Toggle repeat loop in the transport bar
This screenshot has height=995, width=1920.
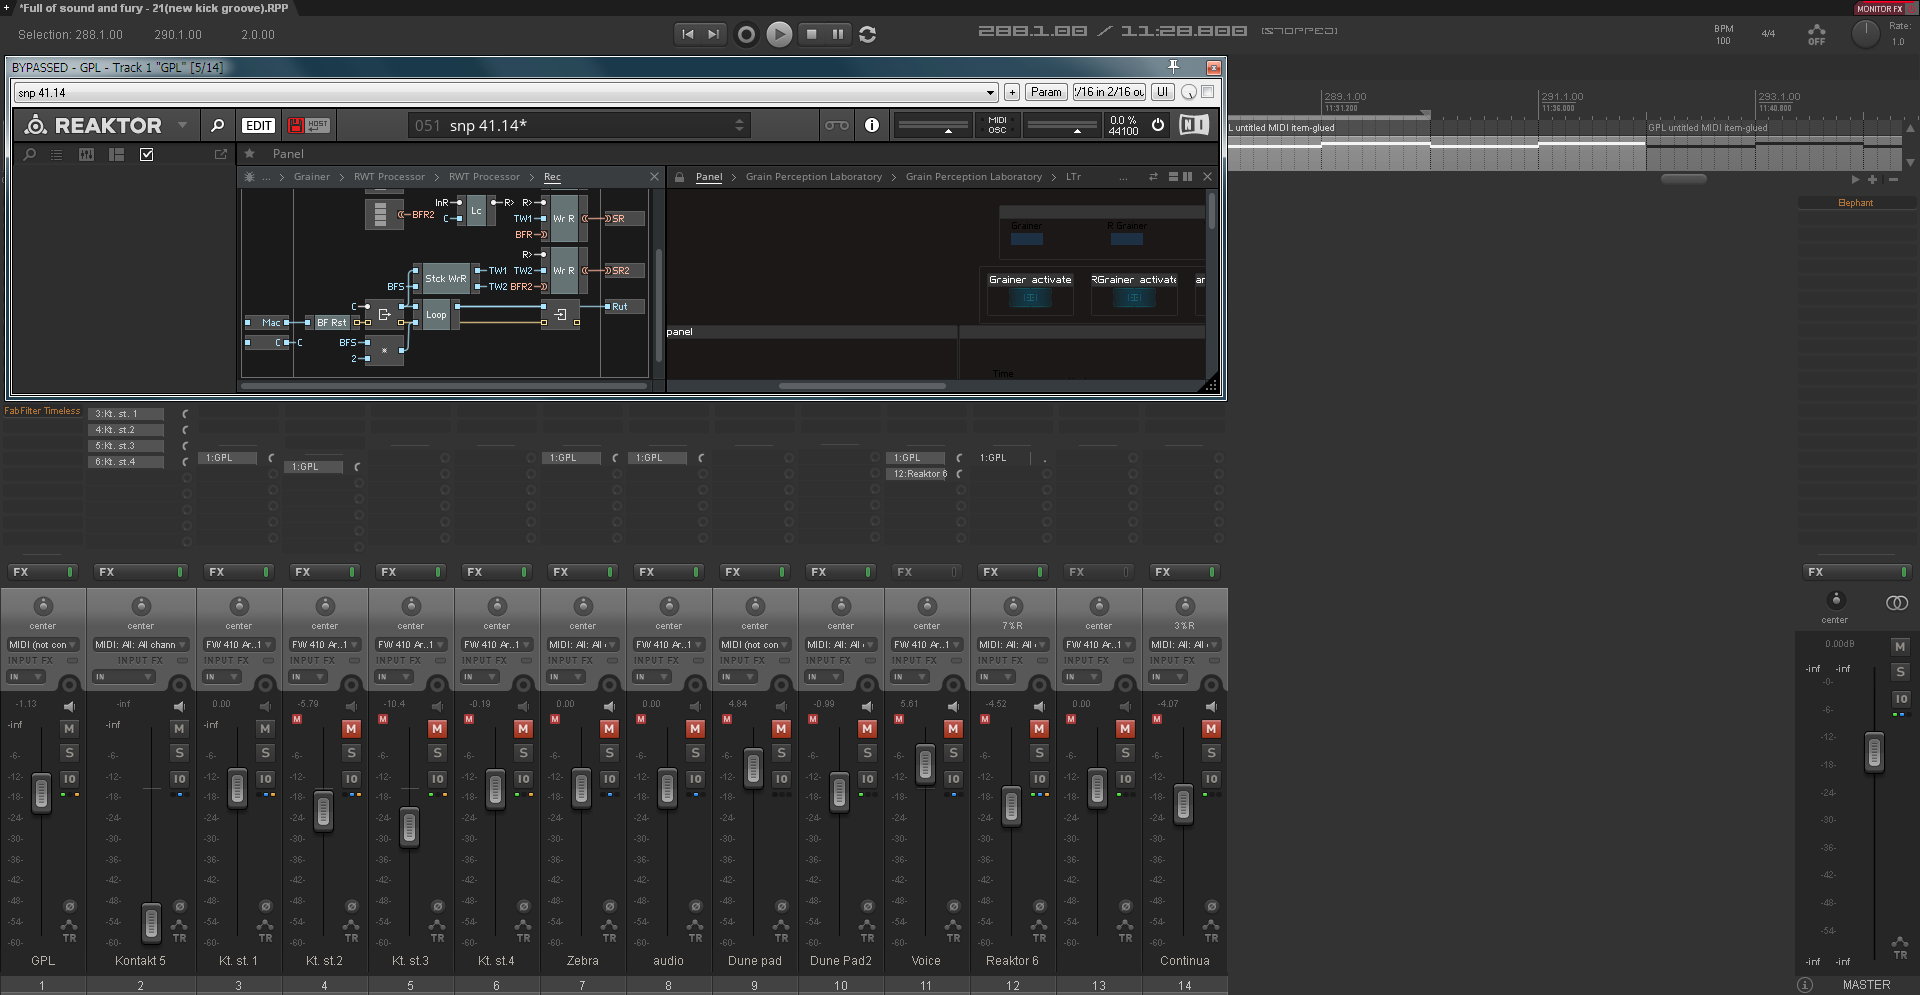point(868,34)
